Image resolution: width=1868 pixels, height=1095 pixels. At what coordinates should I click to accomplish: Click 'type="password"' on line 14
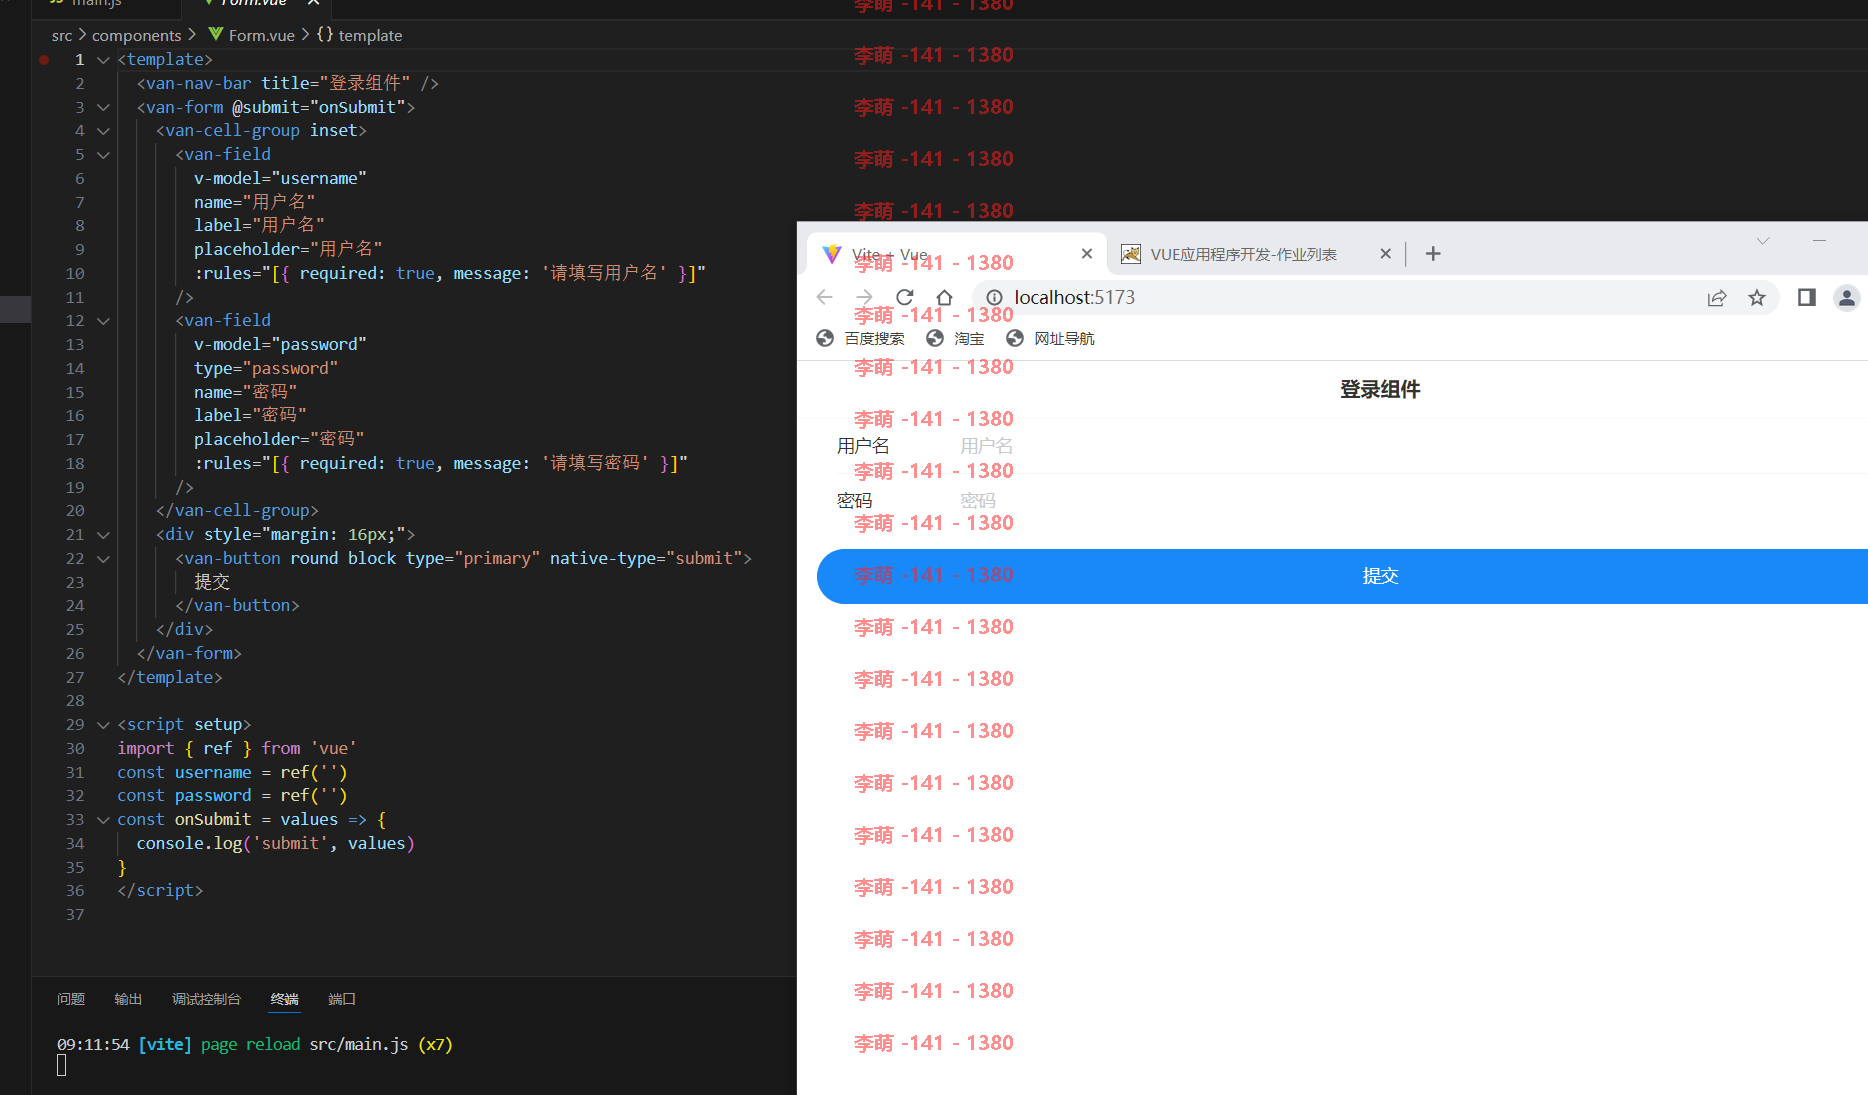tap(266, 369)
